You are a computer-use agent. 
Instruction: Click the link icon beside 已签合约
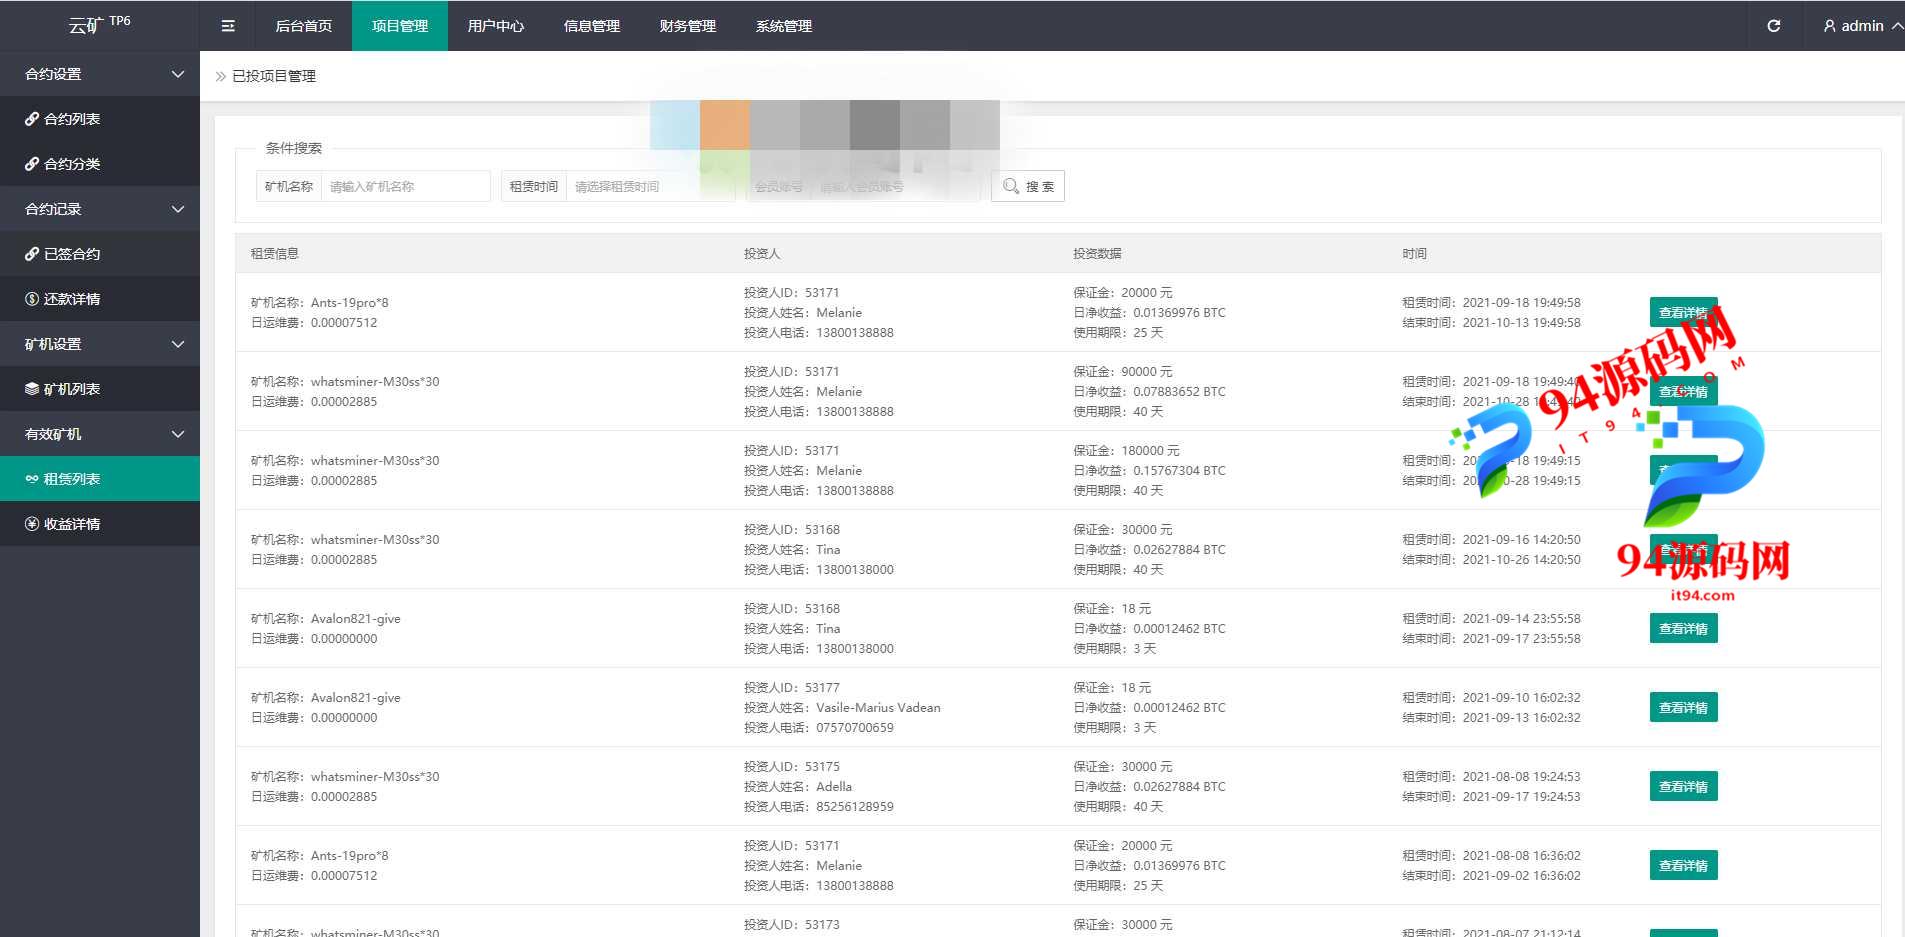point(32,254)
